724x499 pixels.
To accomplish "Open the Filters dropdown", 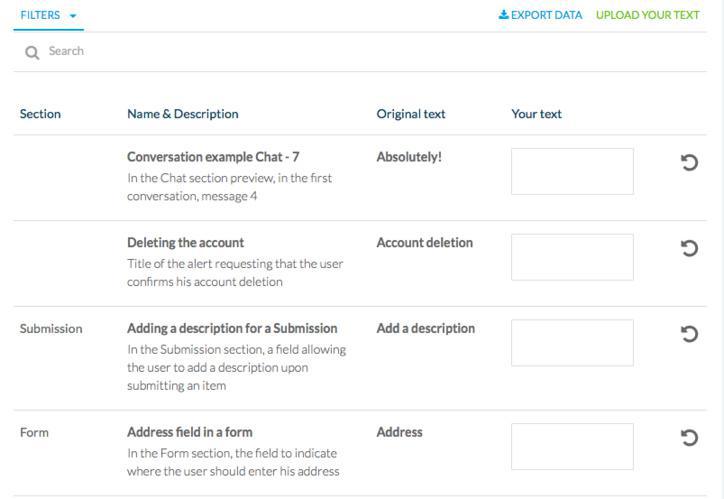I will pos(47,15).
